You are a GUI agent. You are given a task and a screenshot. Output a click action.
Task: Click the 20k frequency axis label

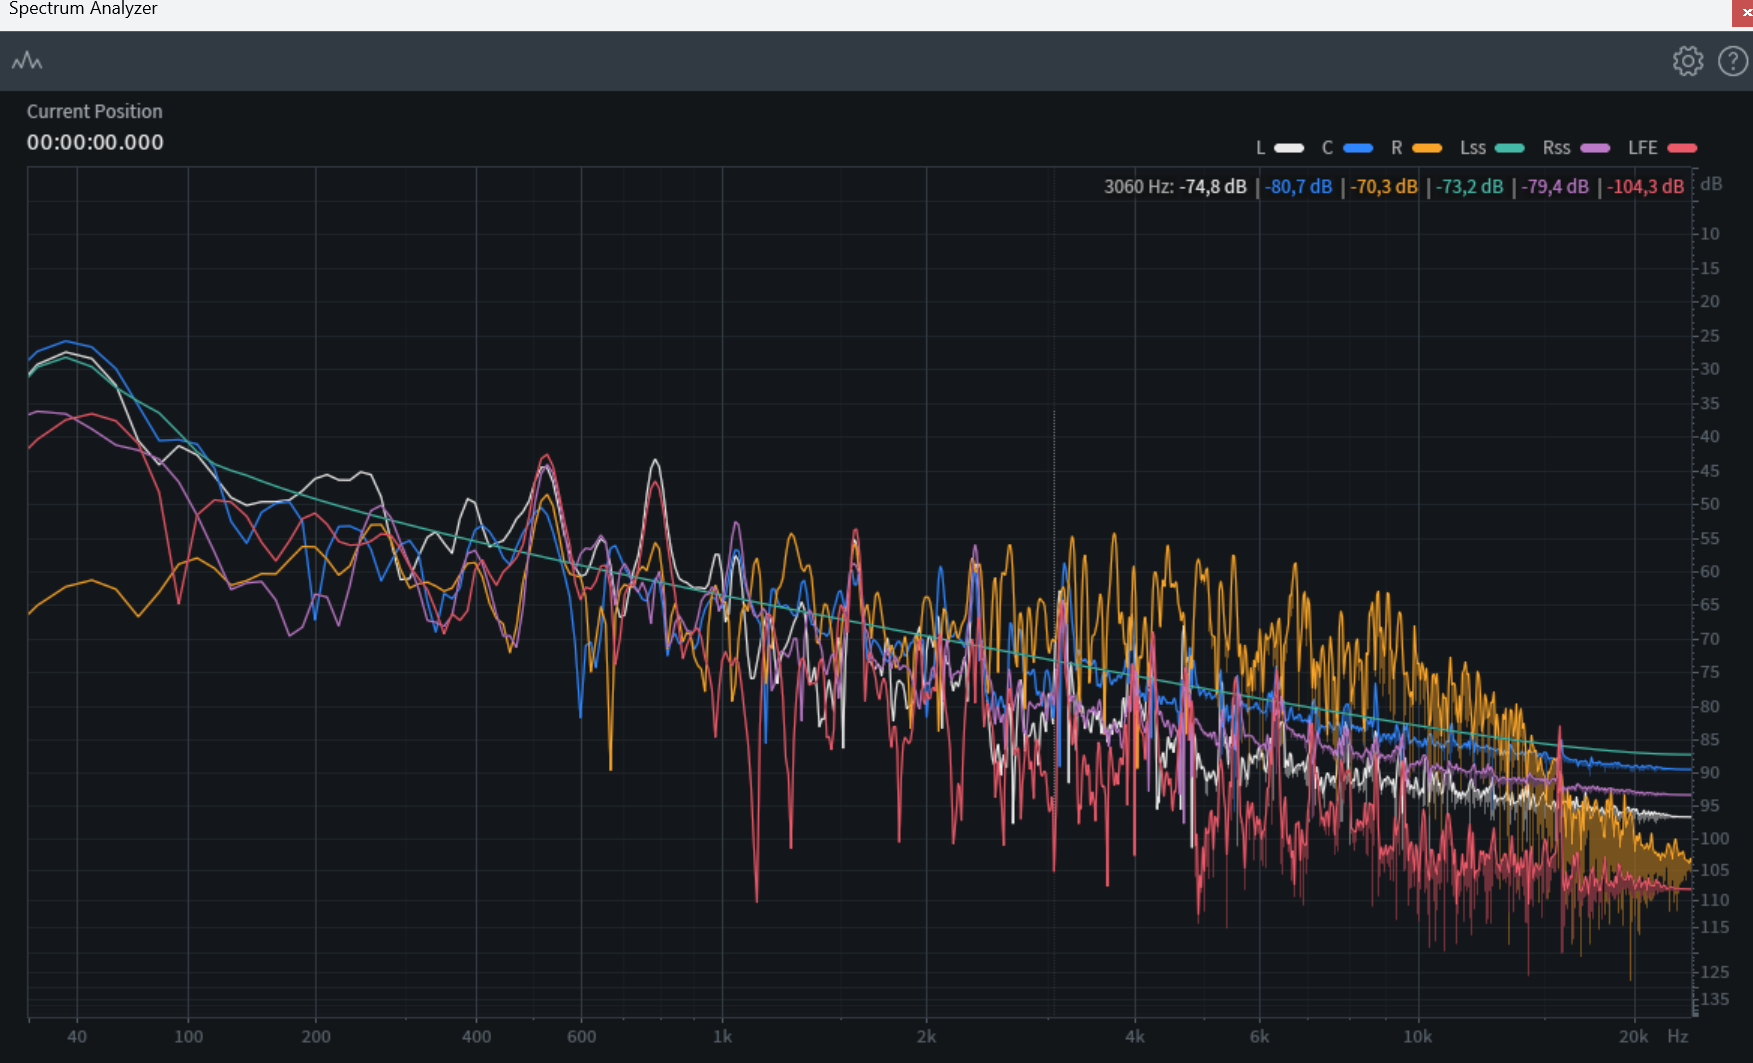coord(1633,1037)
